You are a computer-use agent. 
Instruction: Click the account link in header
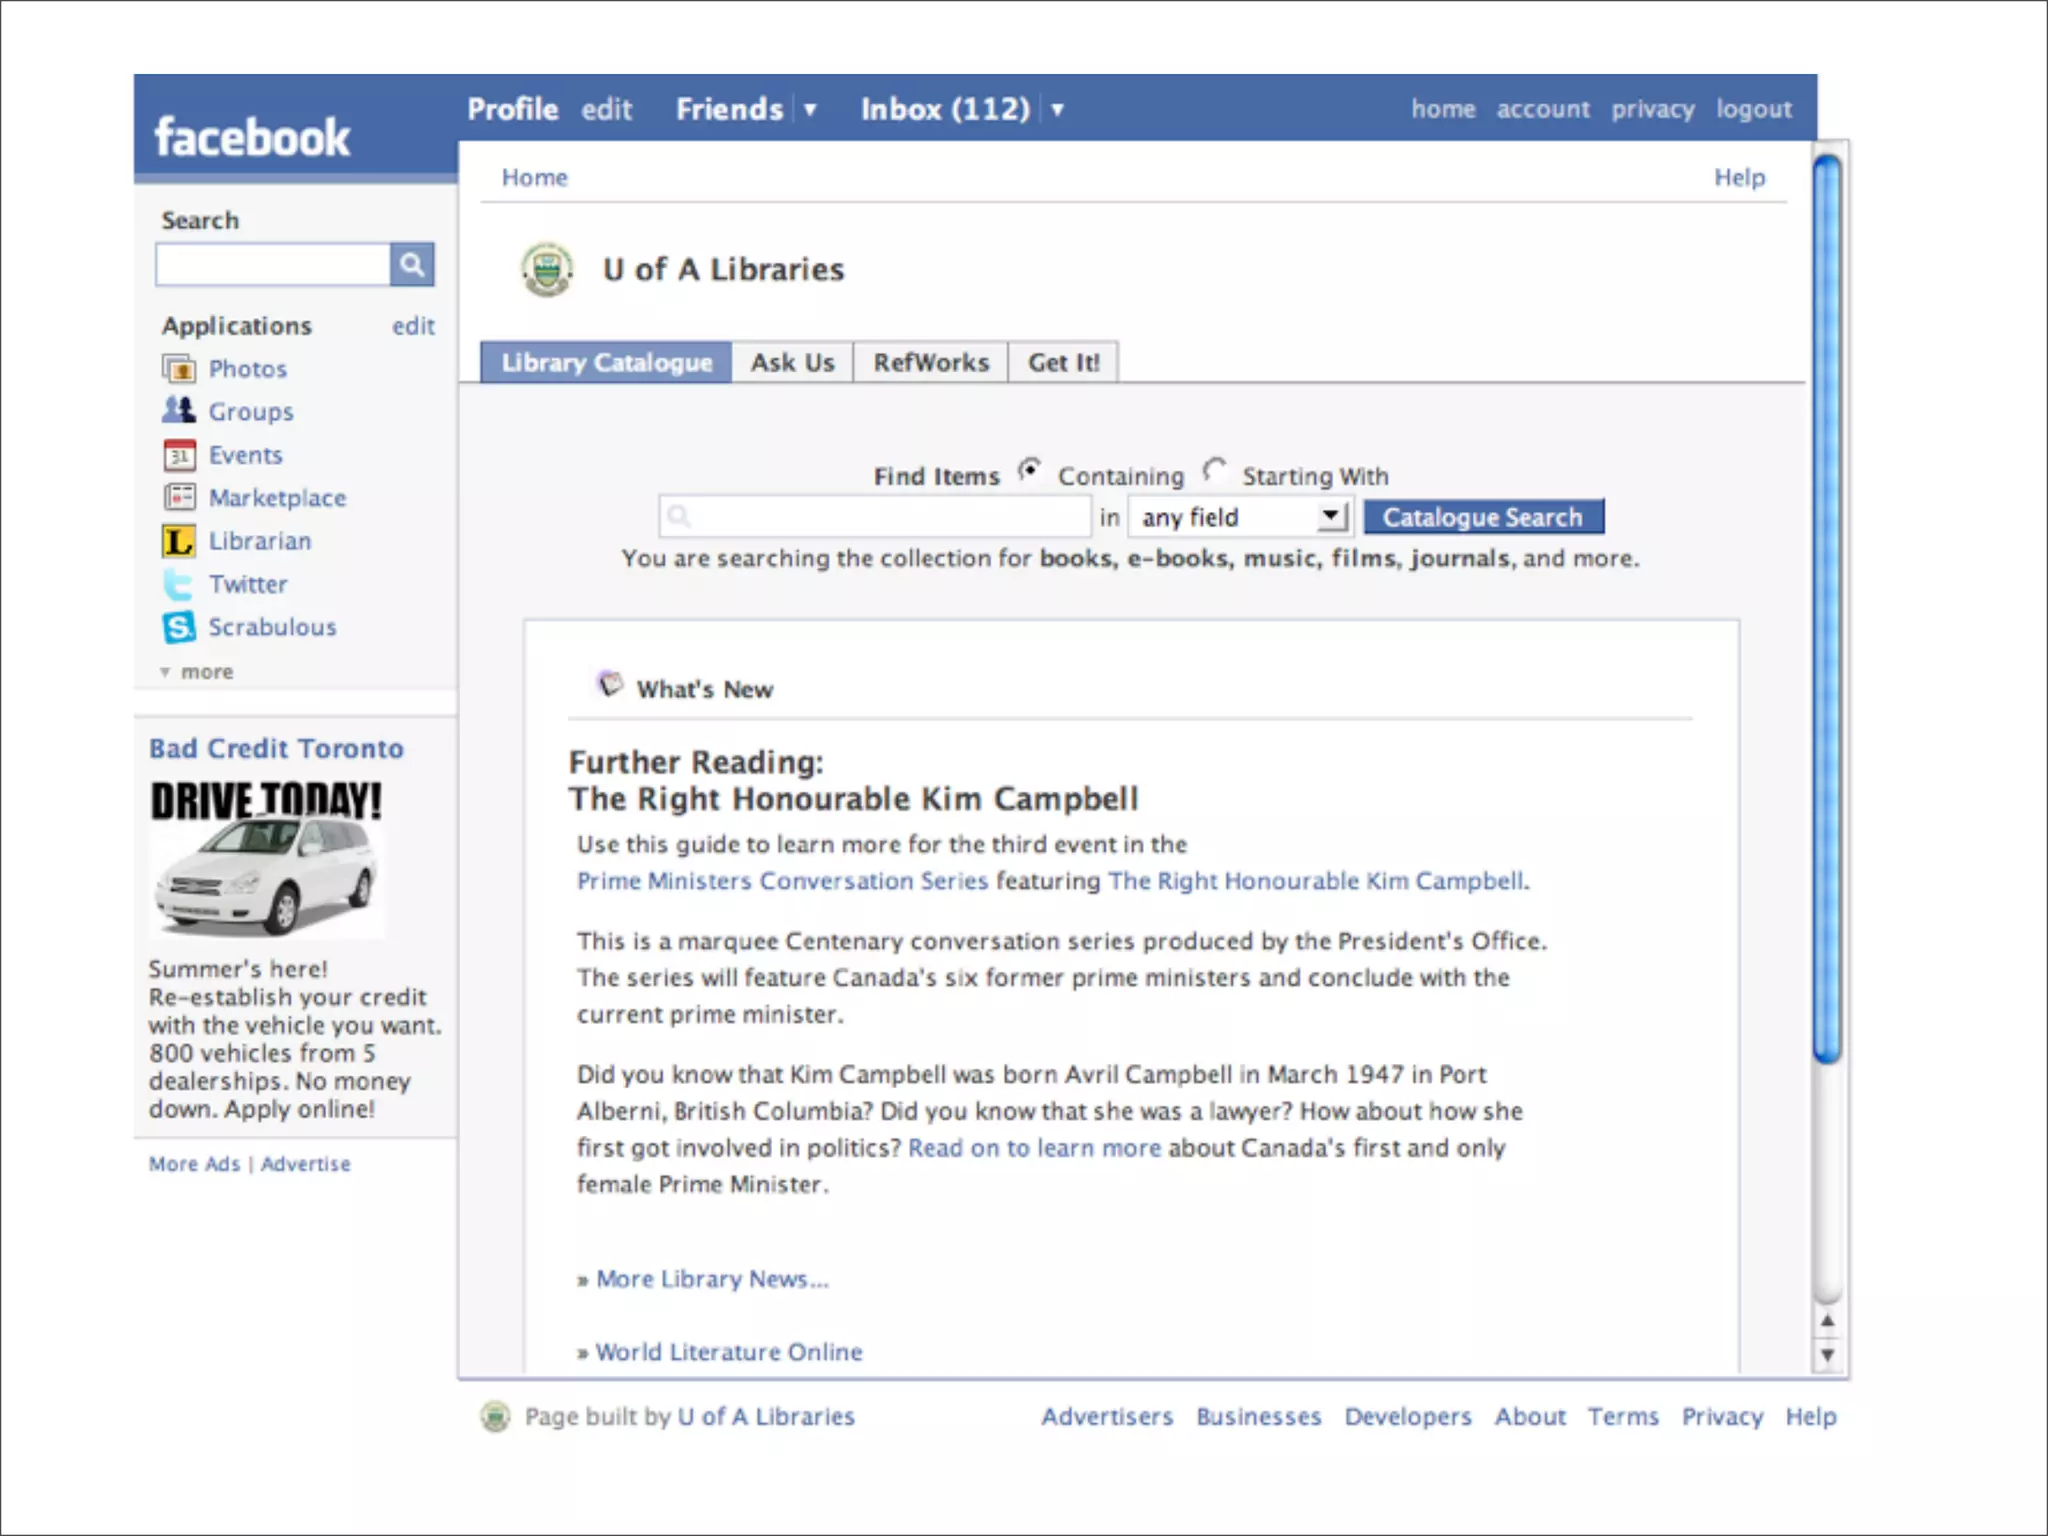coord(1543,109)
